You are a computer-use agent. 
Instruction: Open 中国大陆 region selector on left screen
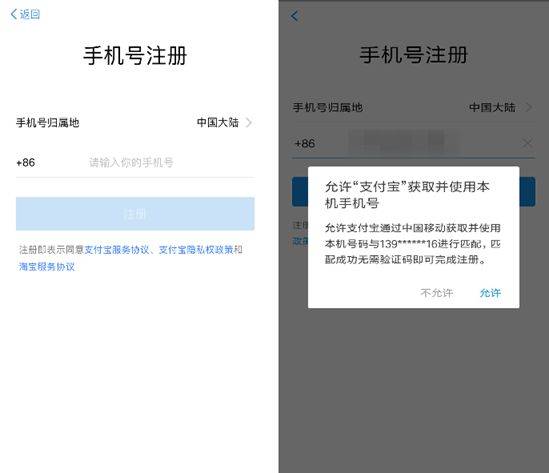click(x=224, y=123)
